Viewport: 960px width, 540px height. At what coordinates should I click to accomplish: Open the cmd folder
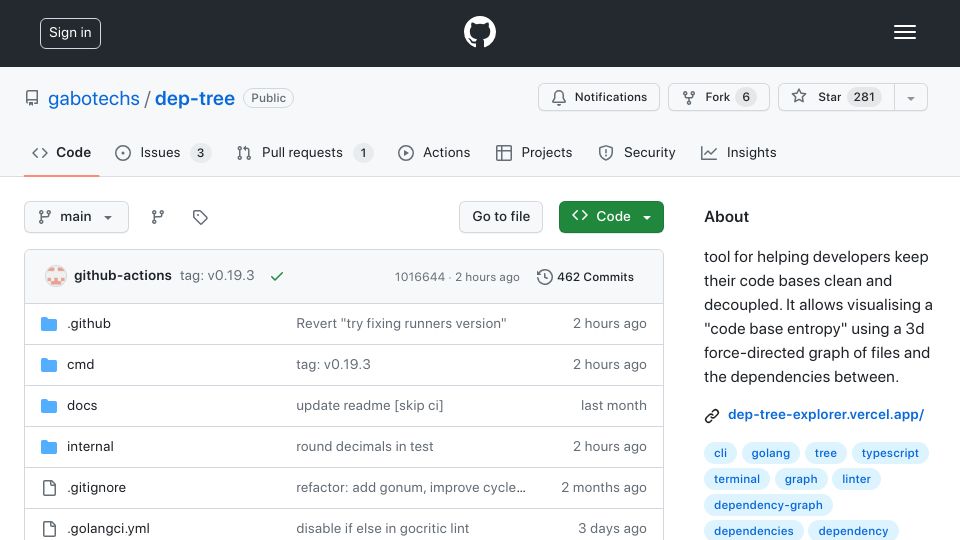pos(80,364)
